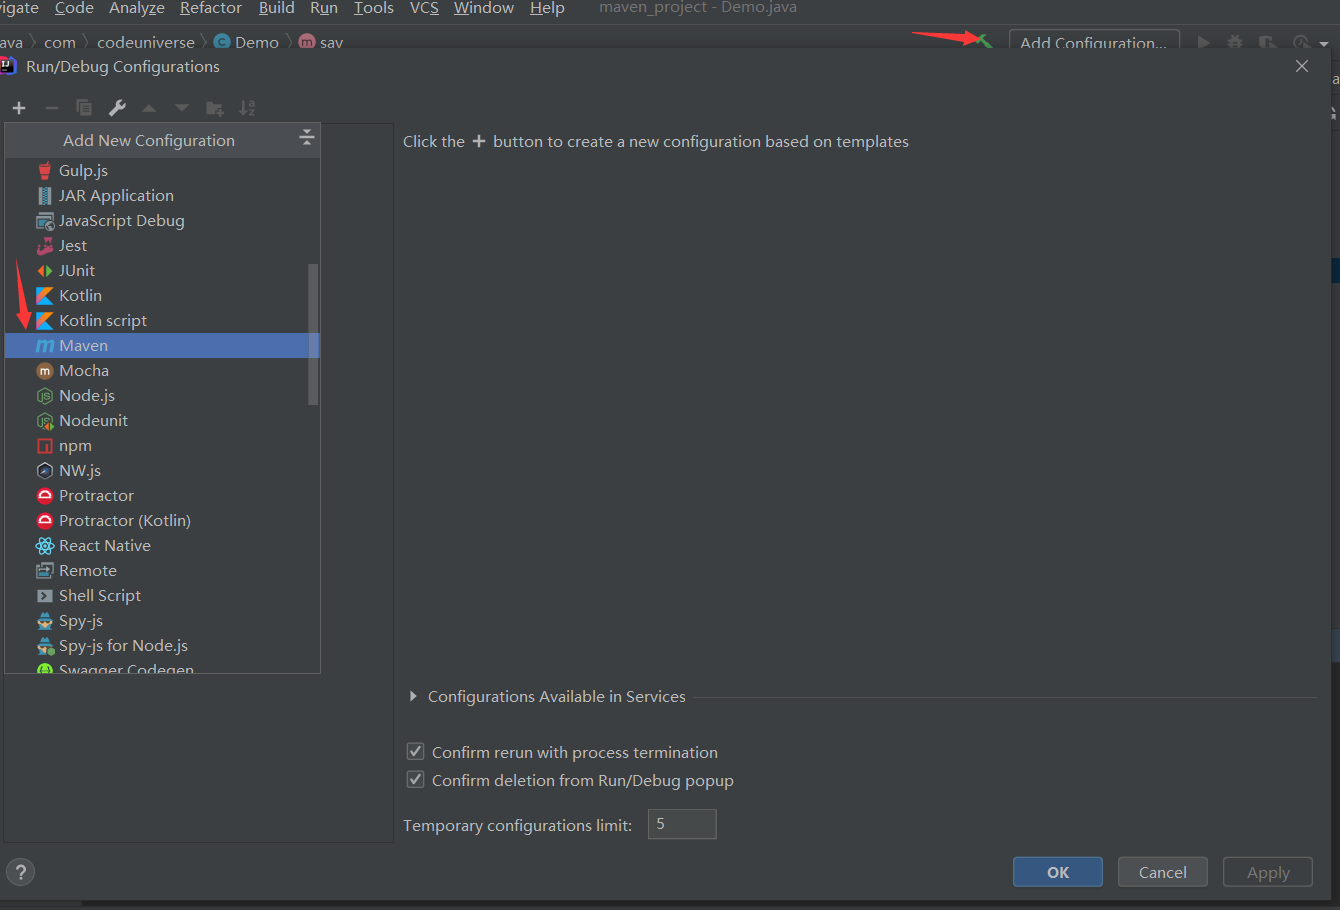The image size is (1340, 910).
Task: Click the Create New Folder icon
Action: 214,108
